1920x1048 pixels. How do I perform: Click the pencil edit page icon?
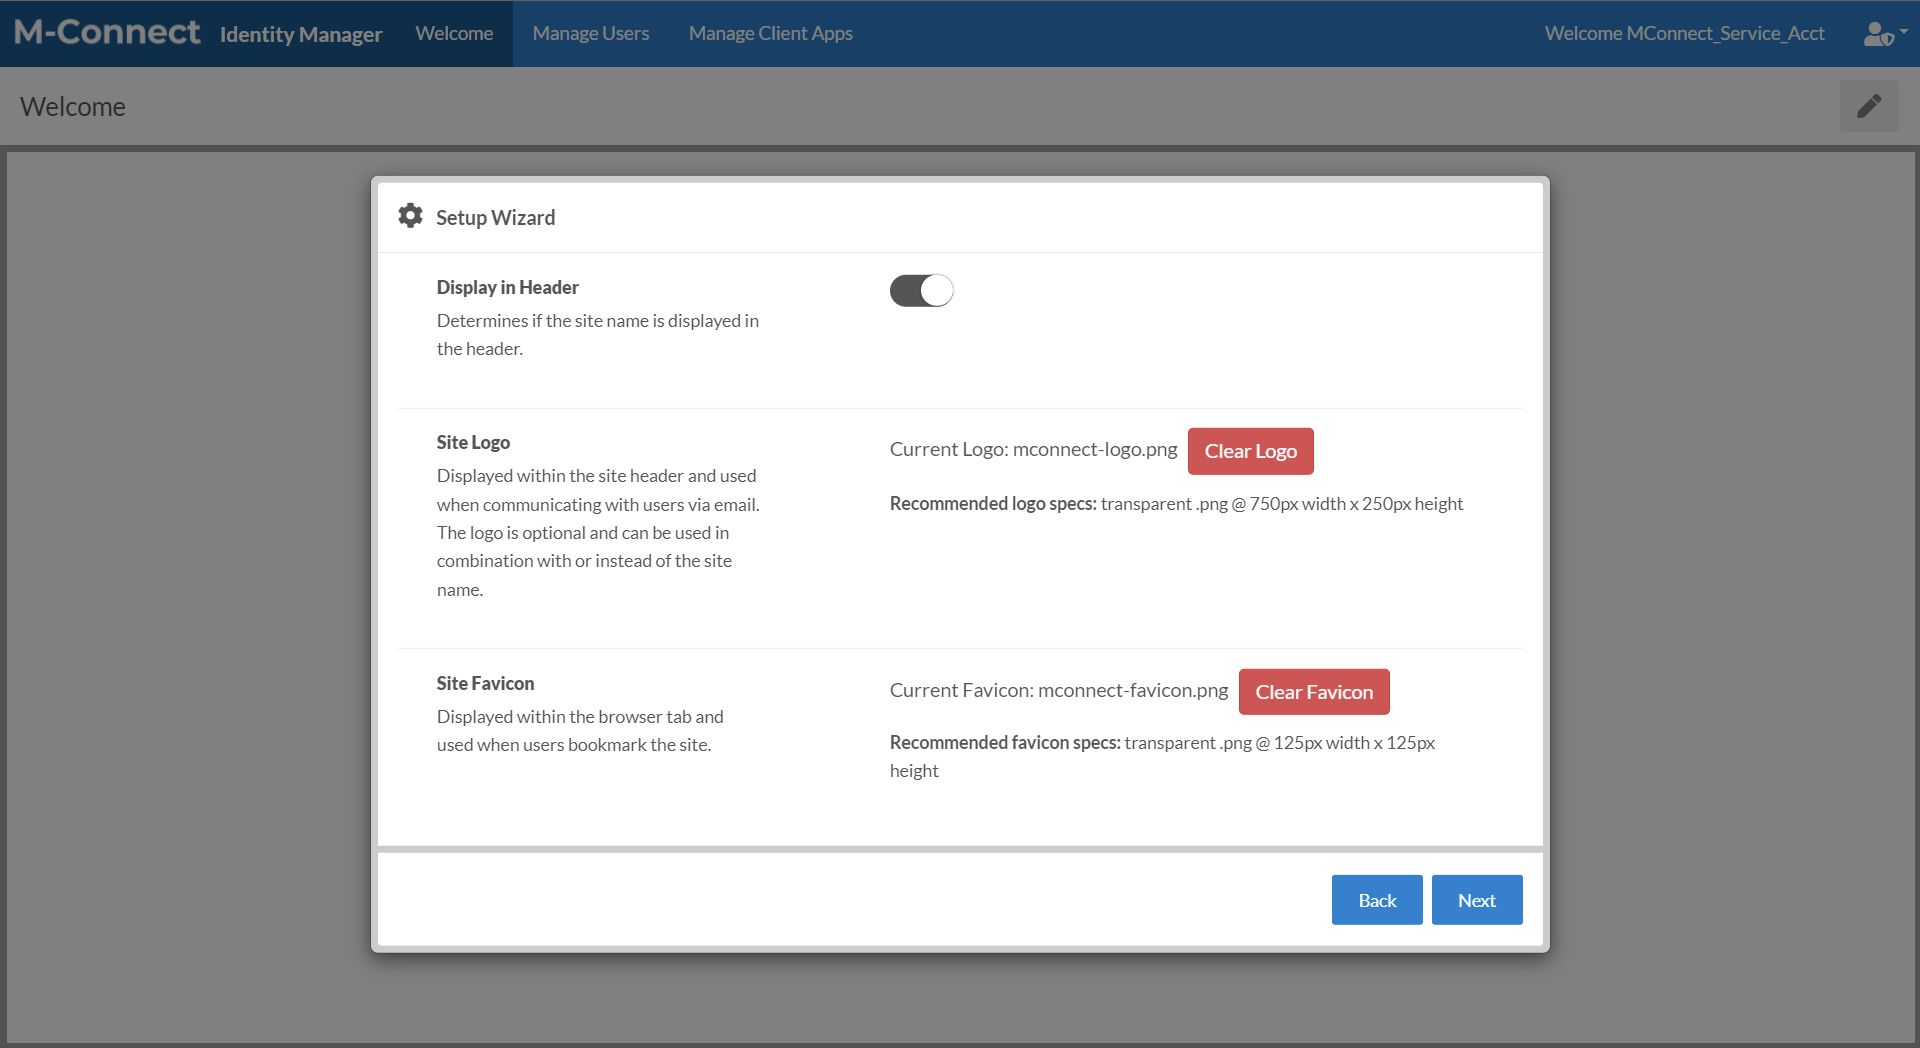[1868, 106]
